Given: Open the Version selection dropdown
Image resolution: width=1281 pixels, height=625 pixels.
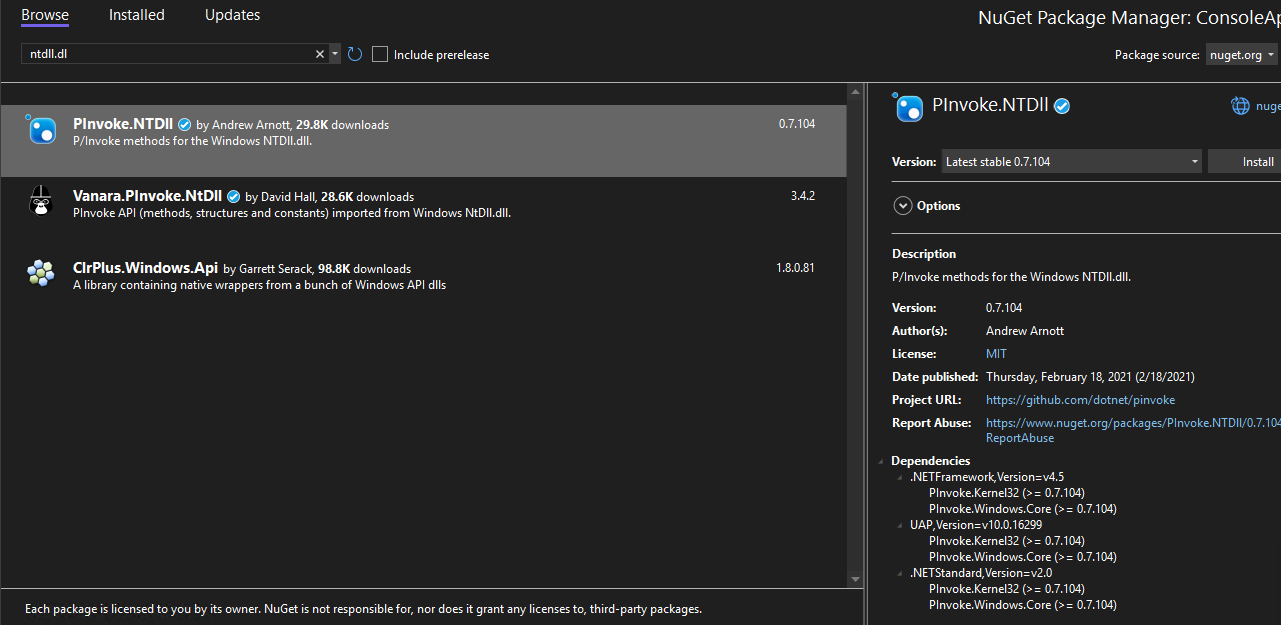Looking at the screenshot, I should pos(1072,161).
